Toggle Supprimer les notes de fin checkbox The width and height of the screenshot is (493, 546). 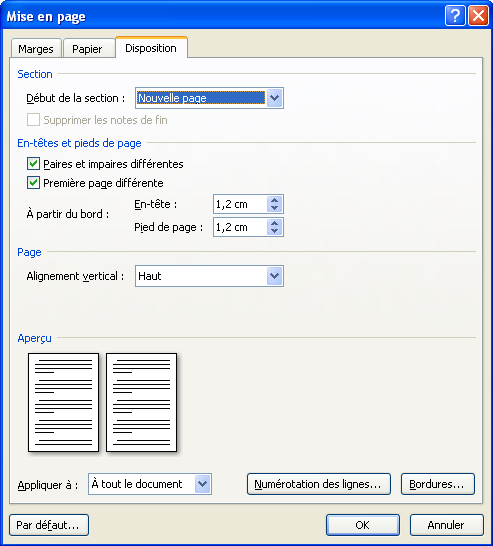[33, 120]
